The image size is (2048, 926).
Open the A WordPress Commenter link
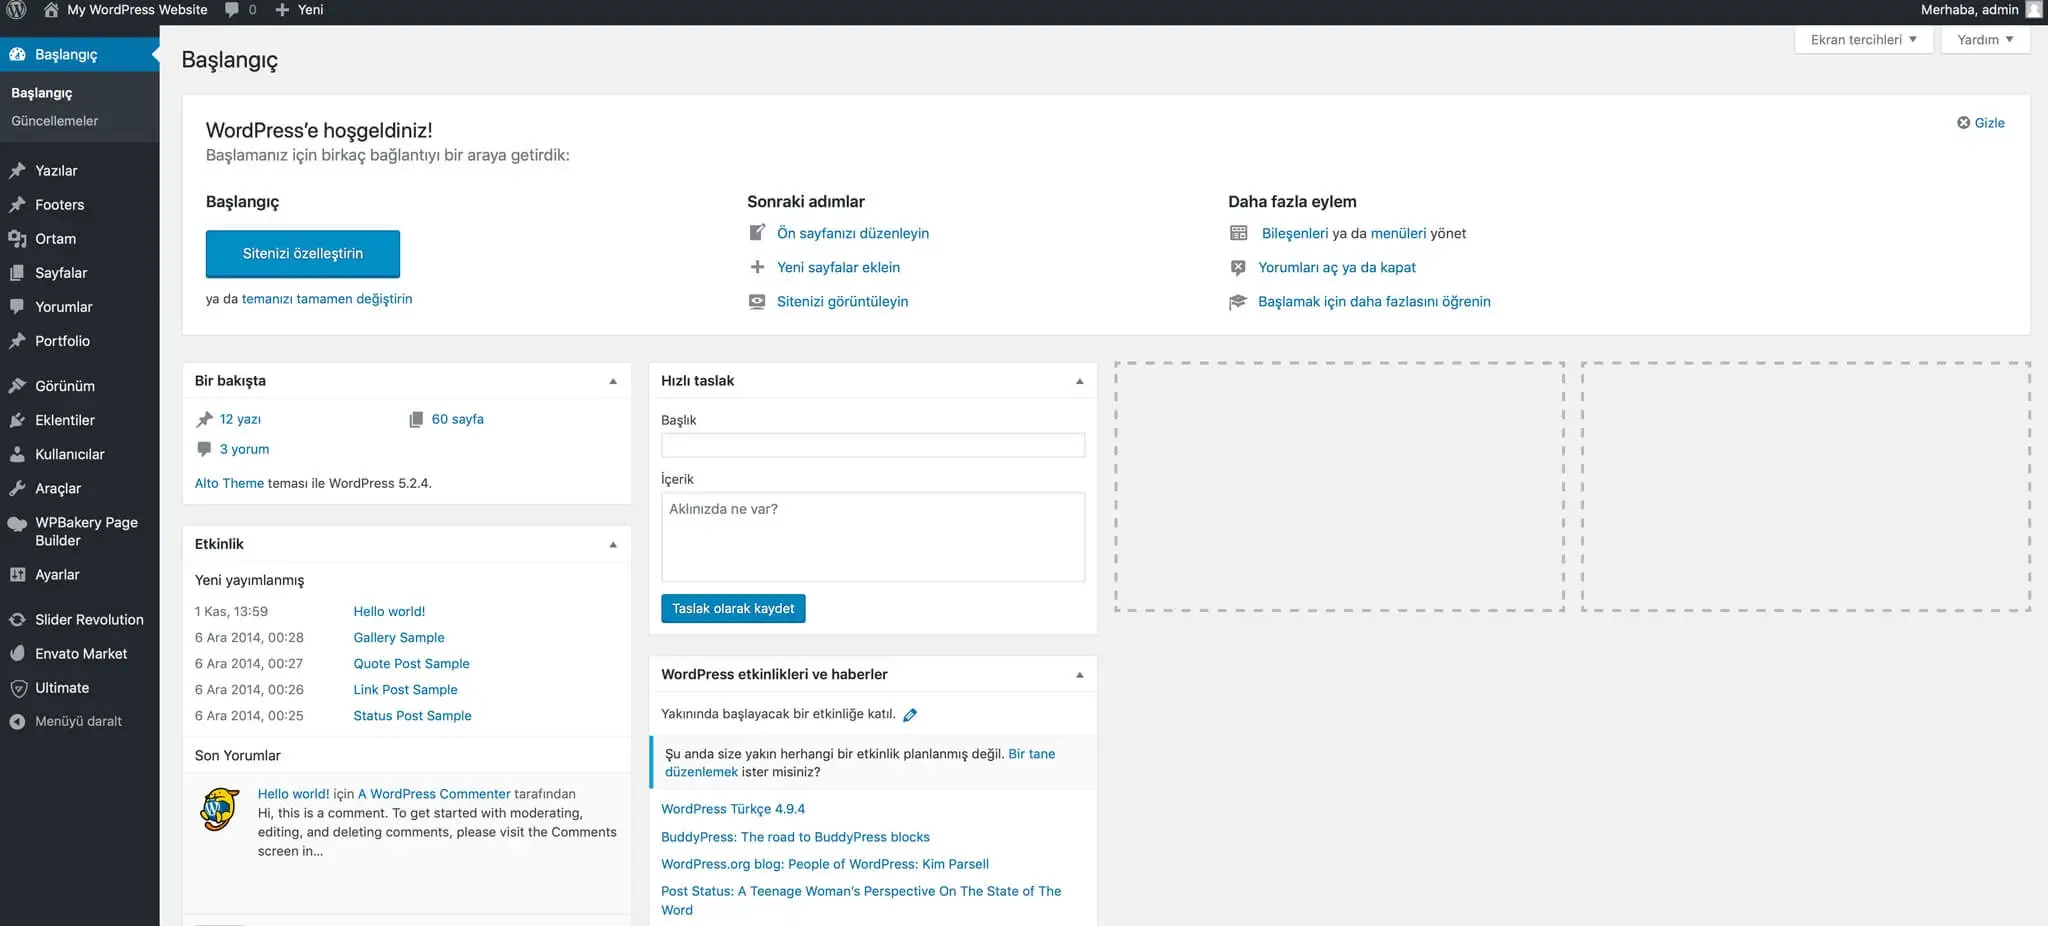click(x=434, y=794)
